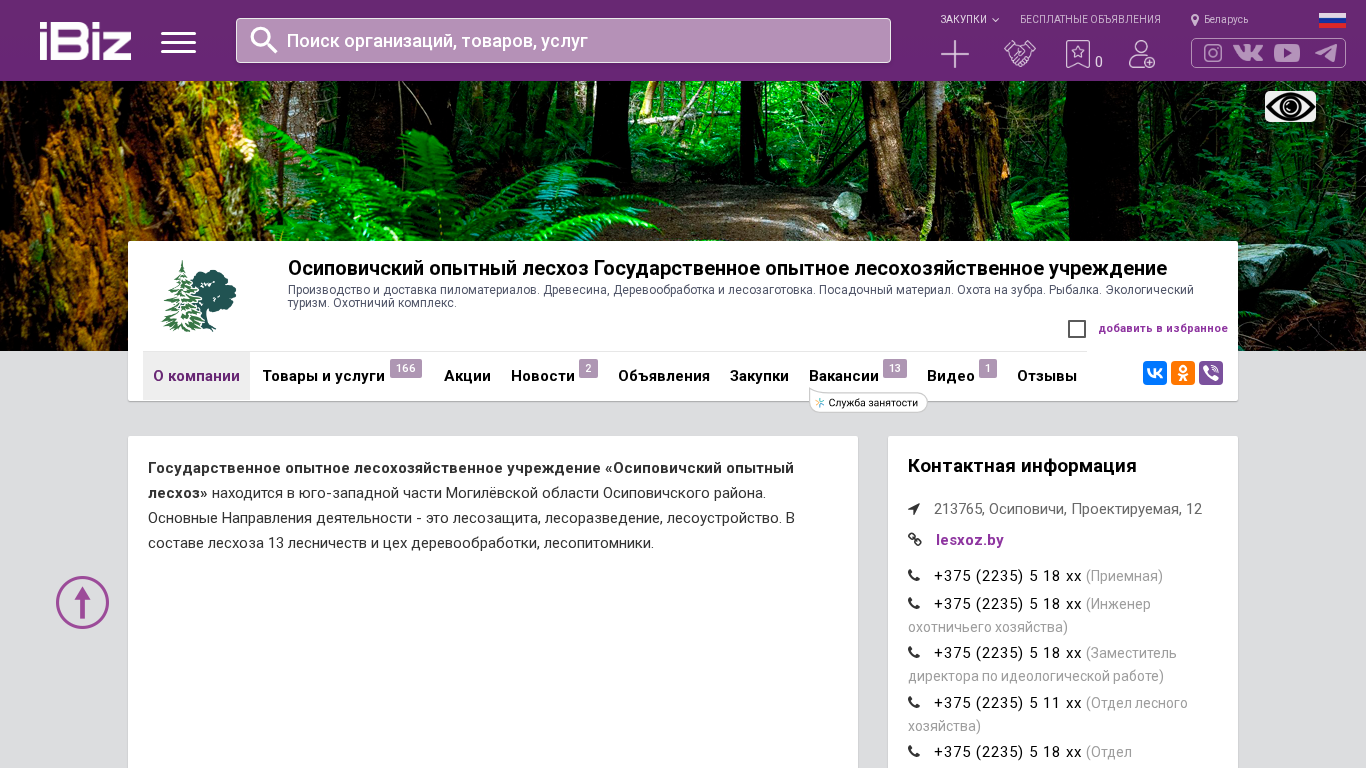Click the iBiz logo
1366x768 pixels.
coord(85,41)
